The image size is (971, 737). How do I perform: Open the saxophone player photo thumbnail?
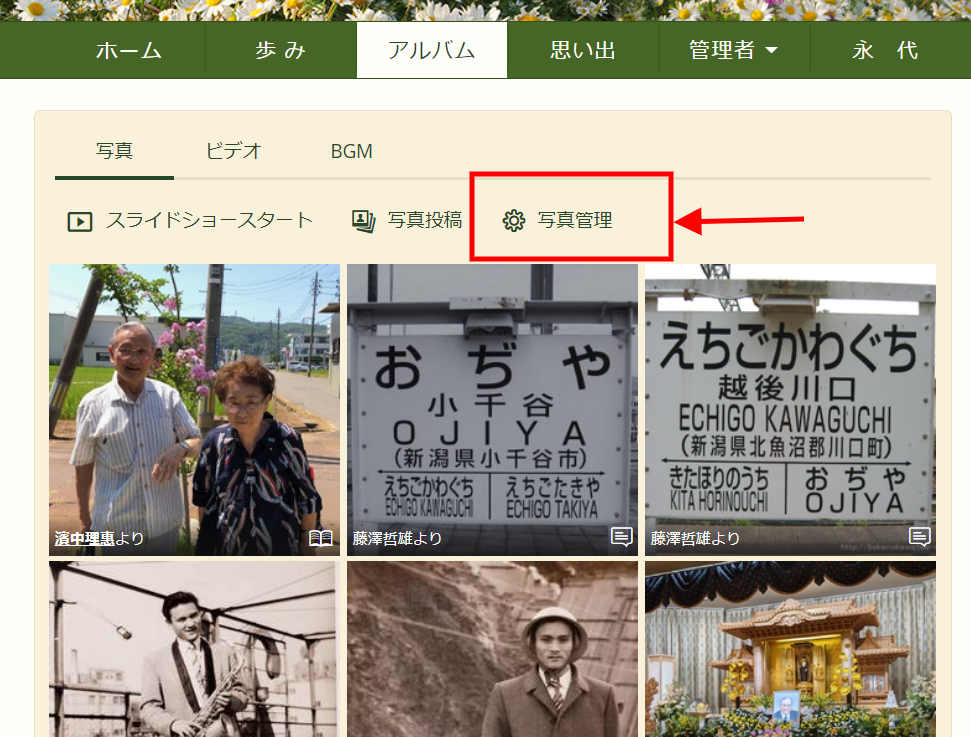pyautogui.click(x=192, y=650)
